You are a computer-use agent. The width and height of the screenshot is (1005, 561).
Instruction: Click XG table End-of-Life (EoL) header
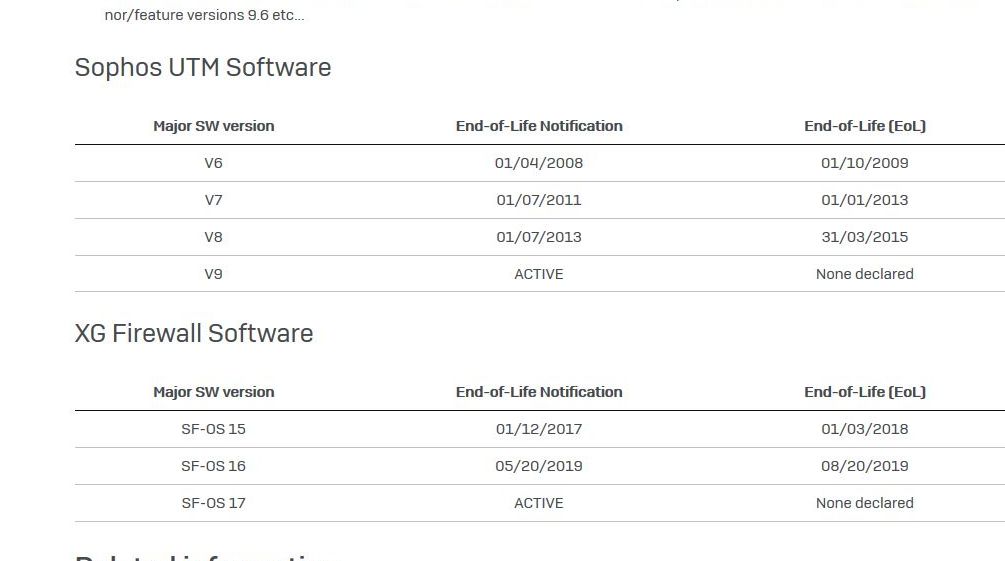pyautogui.click(x=865, y=392)
